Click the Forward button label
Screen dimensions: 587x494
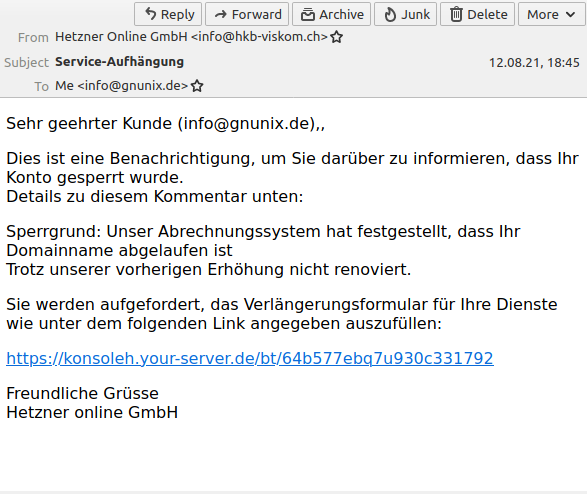pos(256,15)
